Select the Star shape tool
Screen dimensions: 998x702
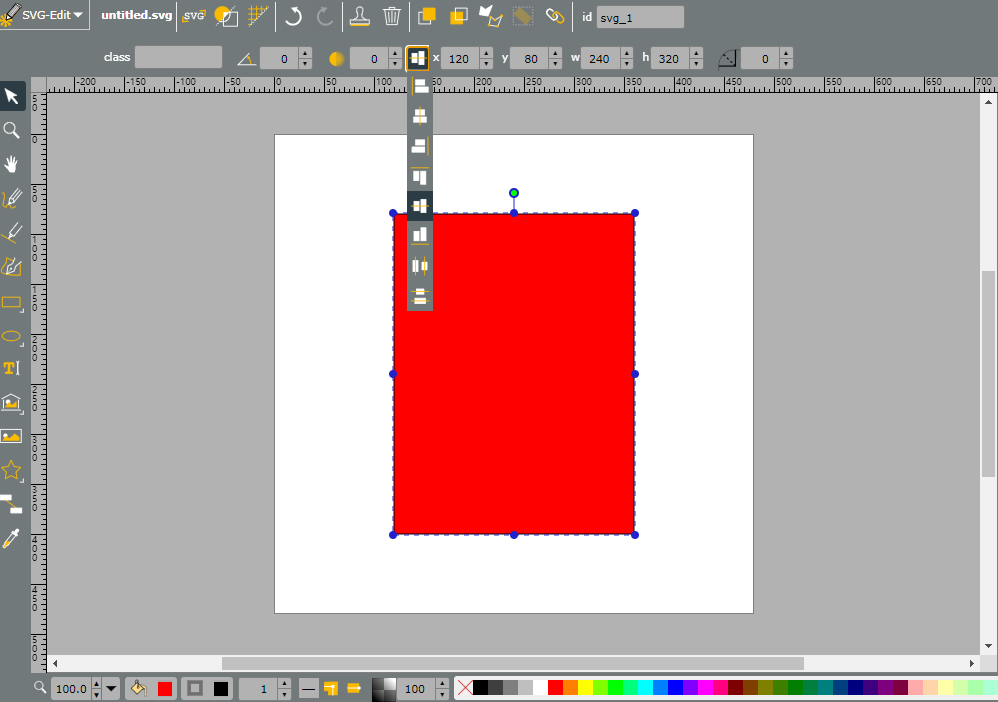click(11, 470)
